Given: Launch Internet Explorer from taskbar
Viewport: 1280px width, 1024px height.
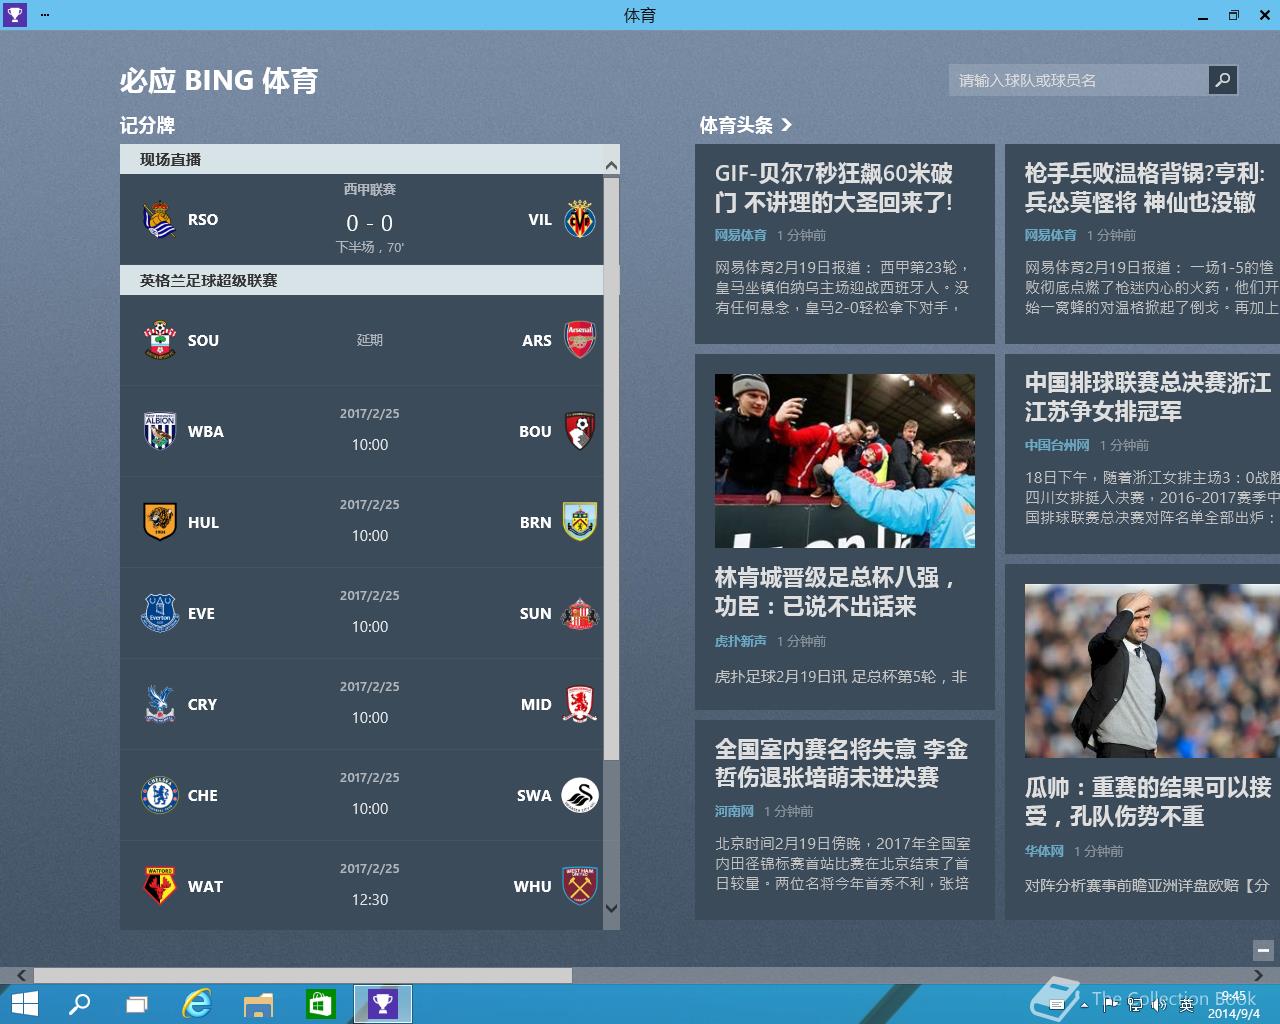Looking at the screenshot, I should coord(197,1004).
